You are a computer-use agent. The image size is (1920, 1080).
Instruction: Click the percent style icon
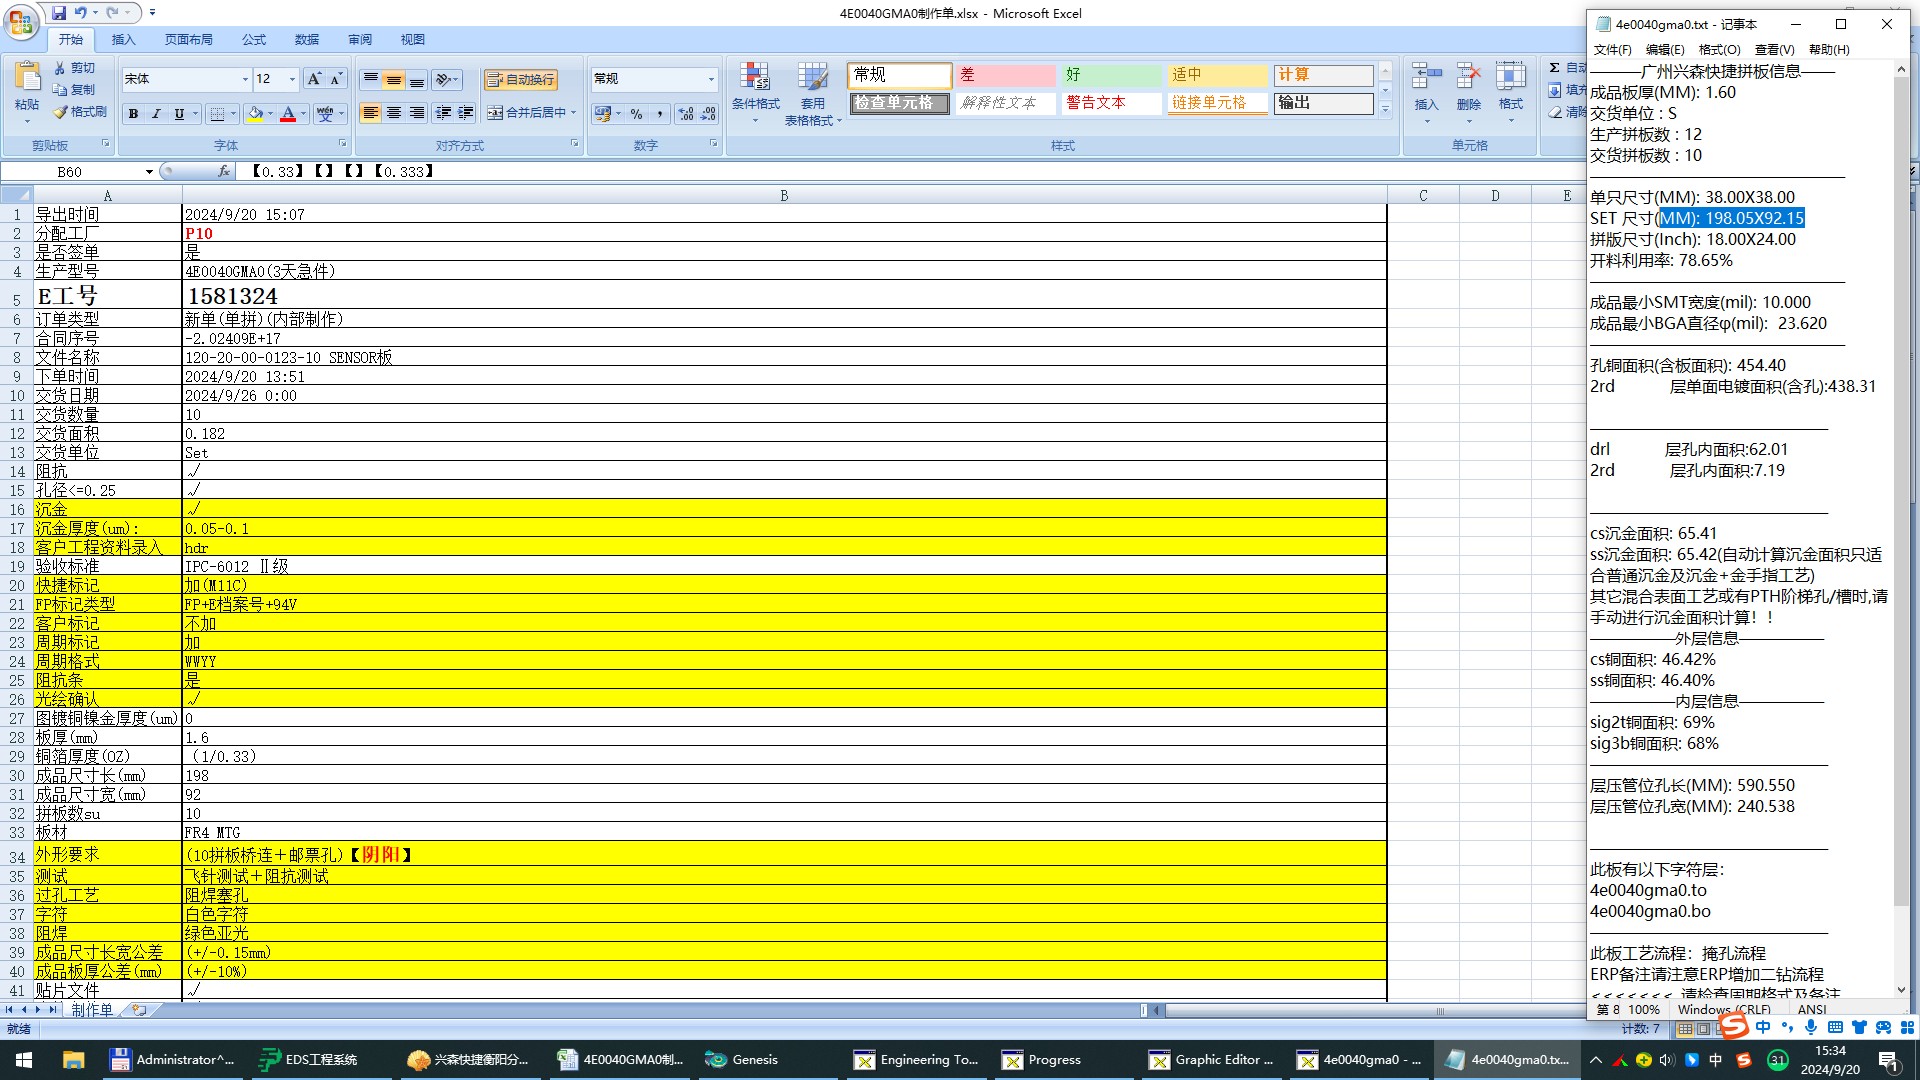[636, 114]
